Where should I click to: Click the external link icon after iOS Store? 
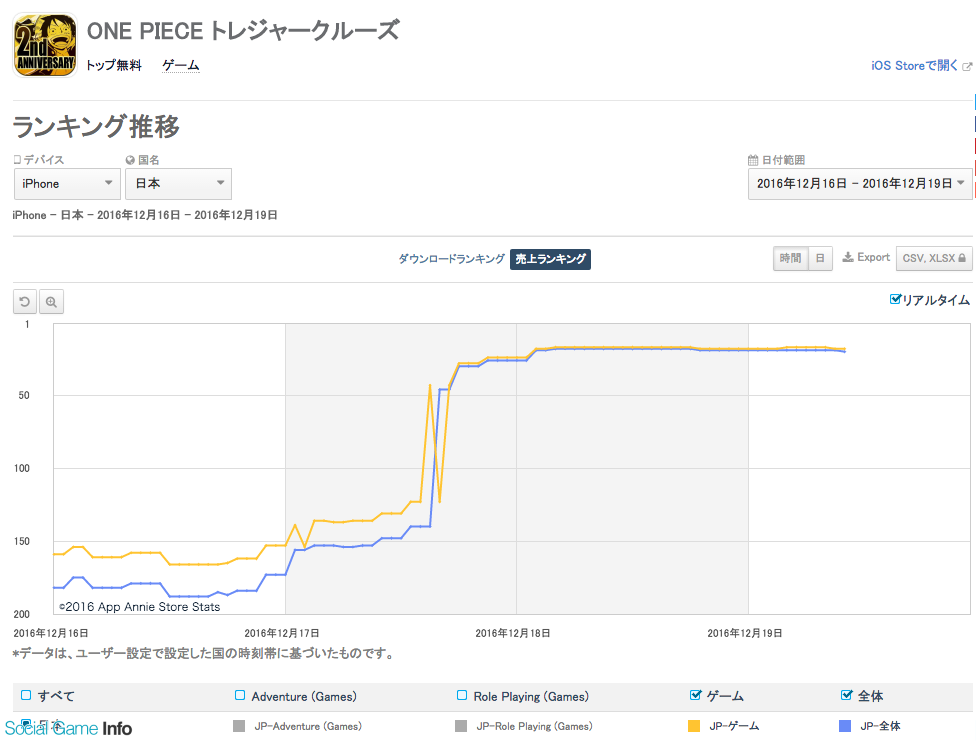coord(967,66)
